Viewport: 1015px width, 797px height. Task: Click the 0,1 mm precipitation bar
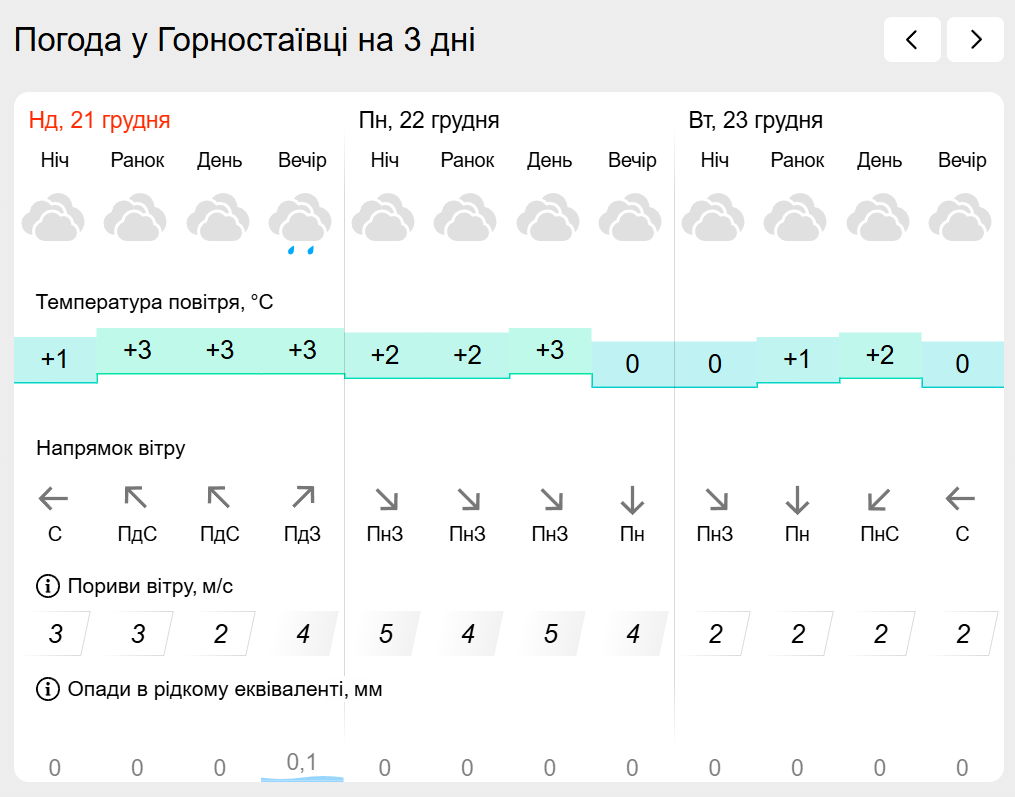click(x=302, y=766)
